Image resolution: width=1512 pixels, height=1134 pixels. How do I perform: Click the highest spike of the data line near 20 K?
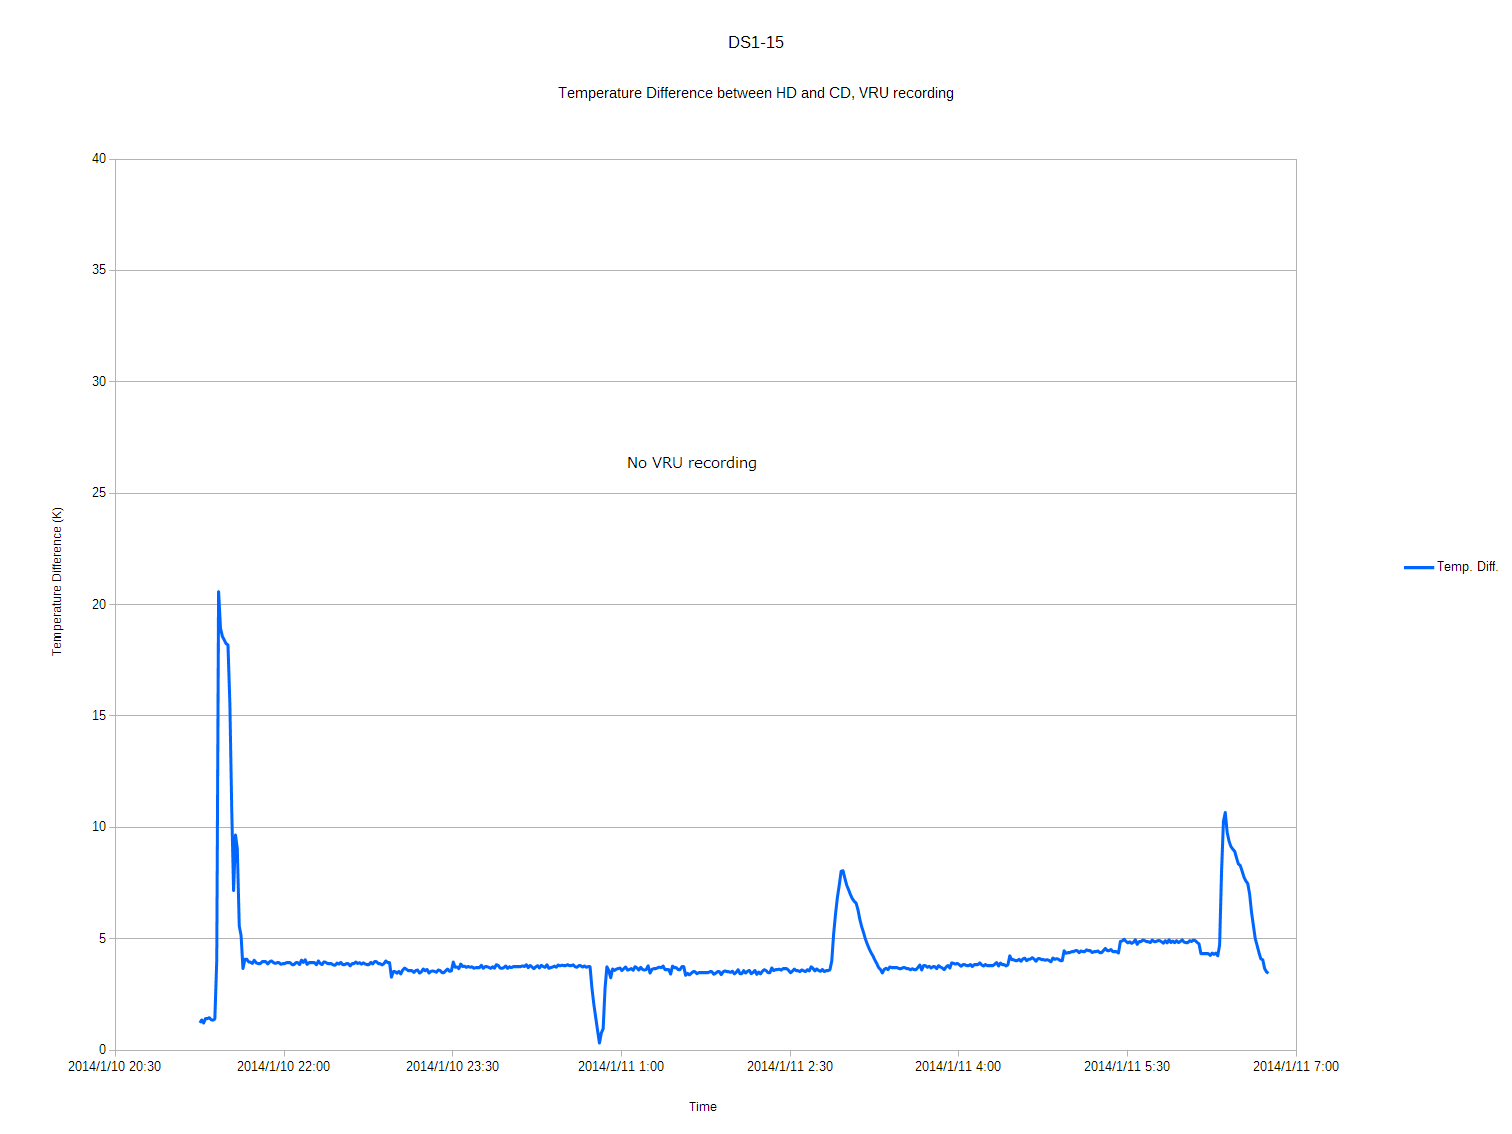218,593
